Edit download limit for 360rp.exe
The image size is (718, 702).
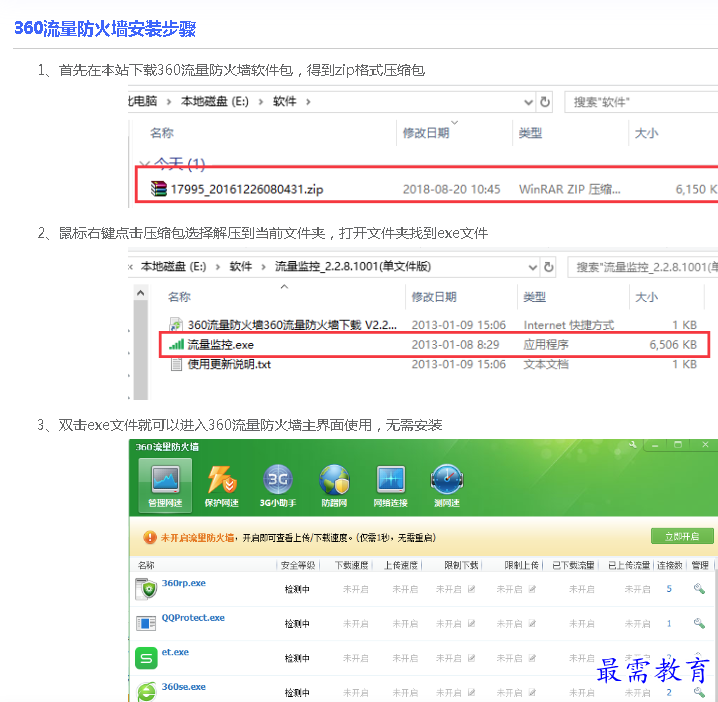click(x=471, y=589)
